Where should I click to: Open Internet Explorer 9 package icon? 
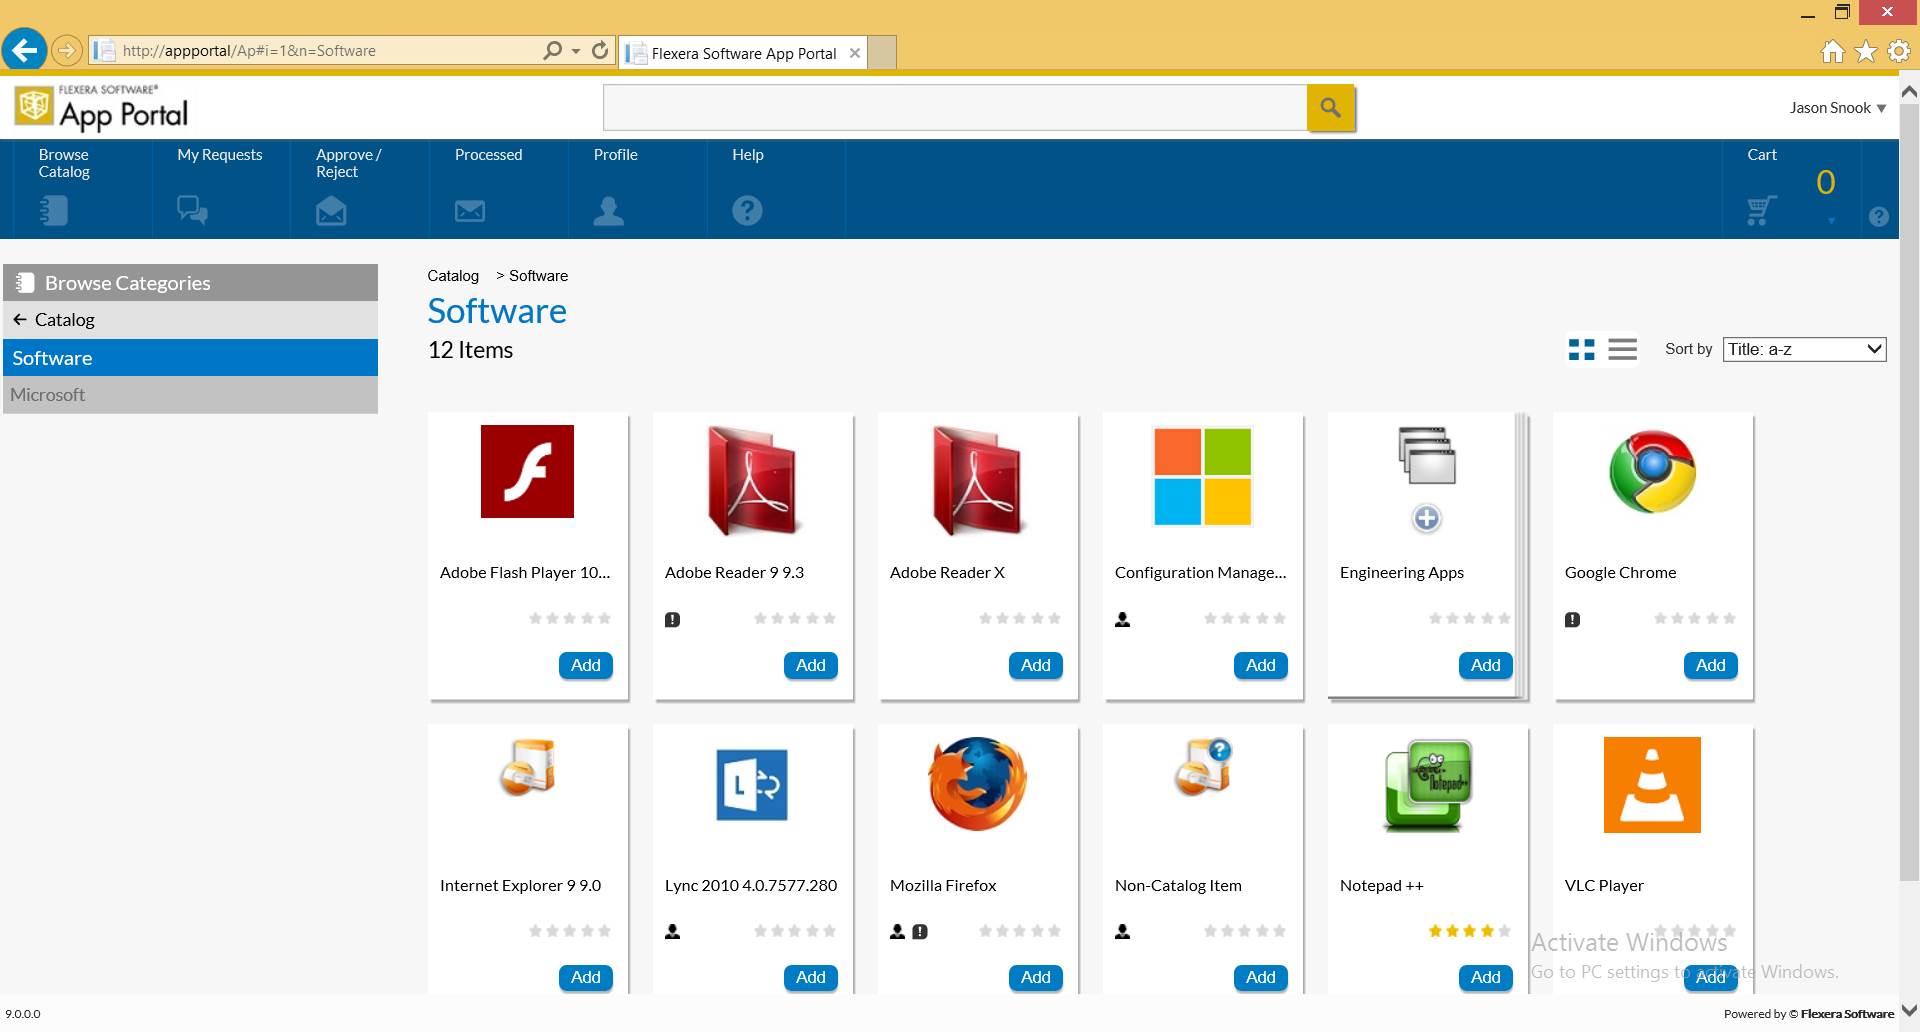pyautogui.click(x=527, y=768)
